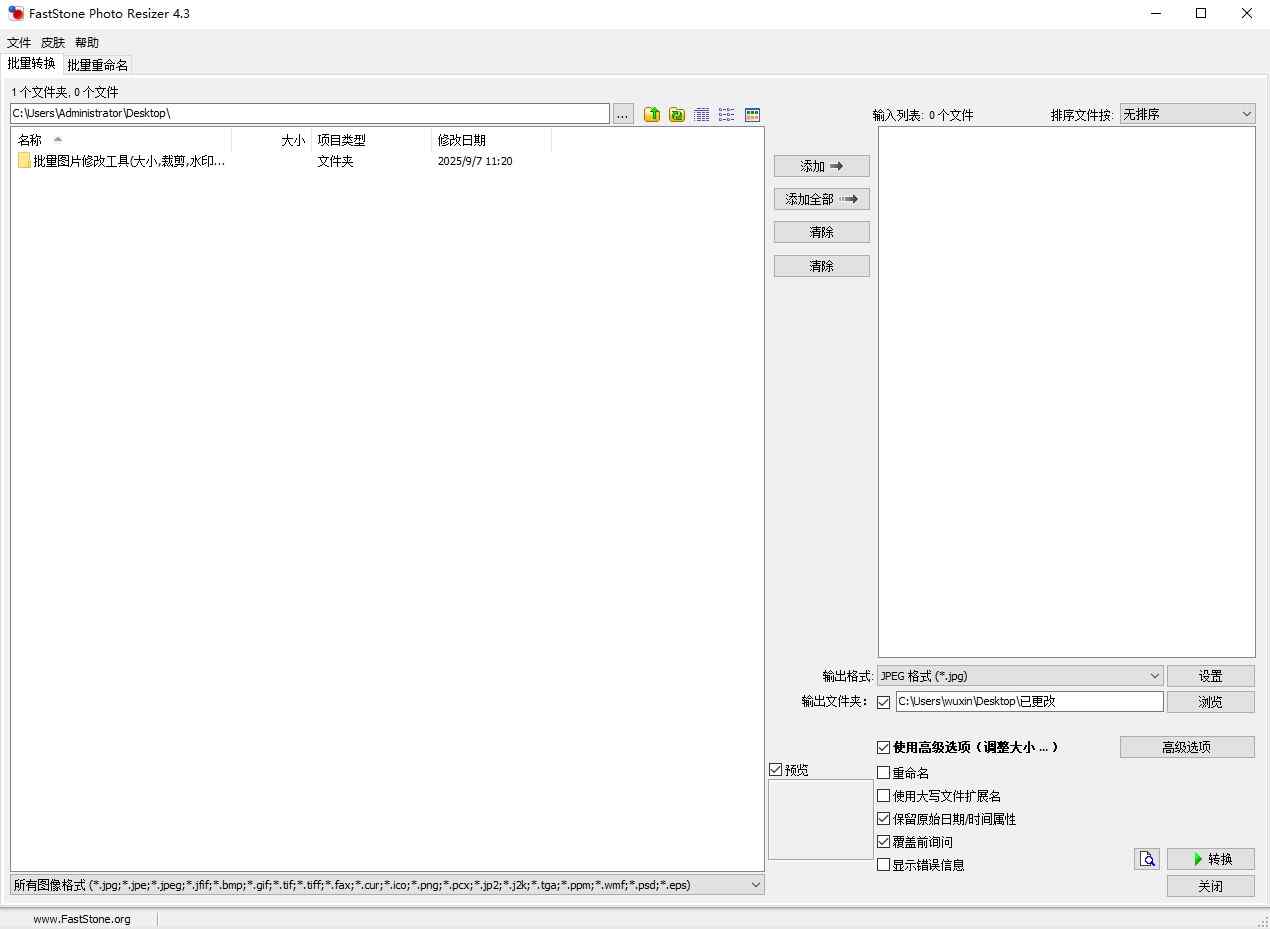This screenshot has width=1270, height=929.
Task: Switch file list to details view icon
Action: 702,115
